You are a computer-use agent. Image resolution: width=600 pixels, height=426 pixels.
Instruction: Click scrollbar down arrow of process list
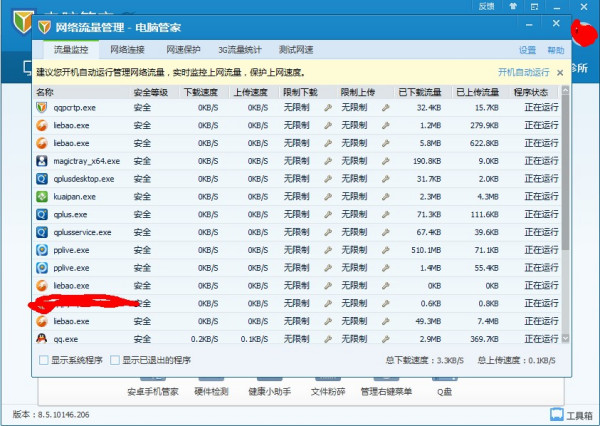click(x=565, y=338)
